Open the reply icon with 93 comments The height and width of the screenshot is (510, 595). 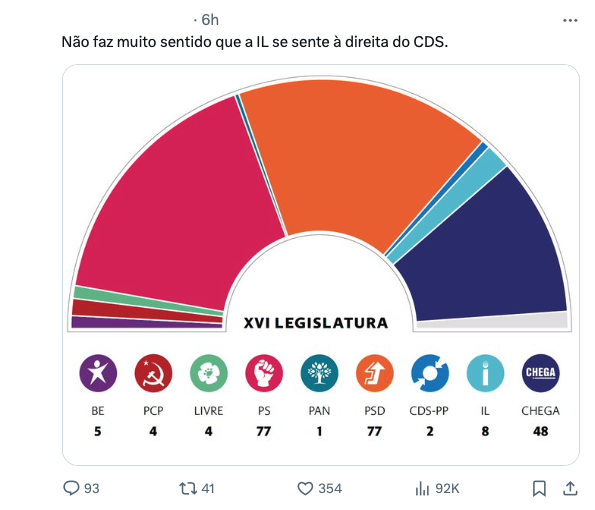[x=71, y=488]
